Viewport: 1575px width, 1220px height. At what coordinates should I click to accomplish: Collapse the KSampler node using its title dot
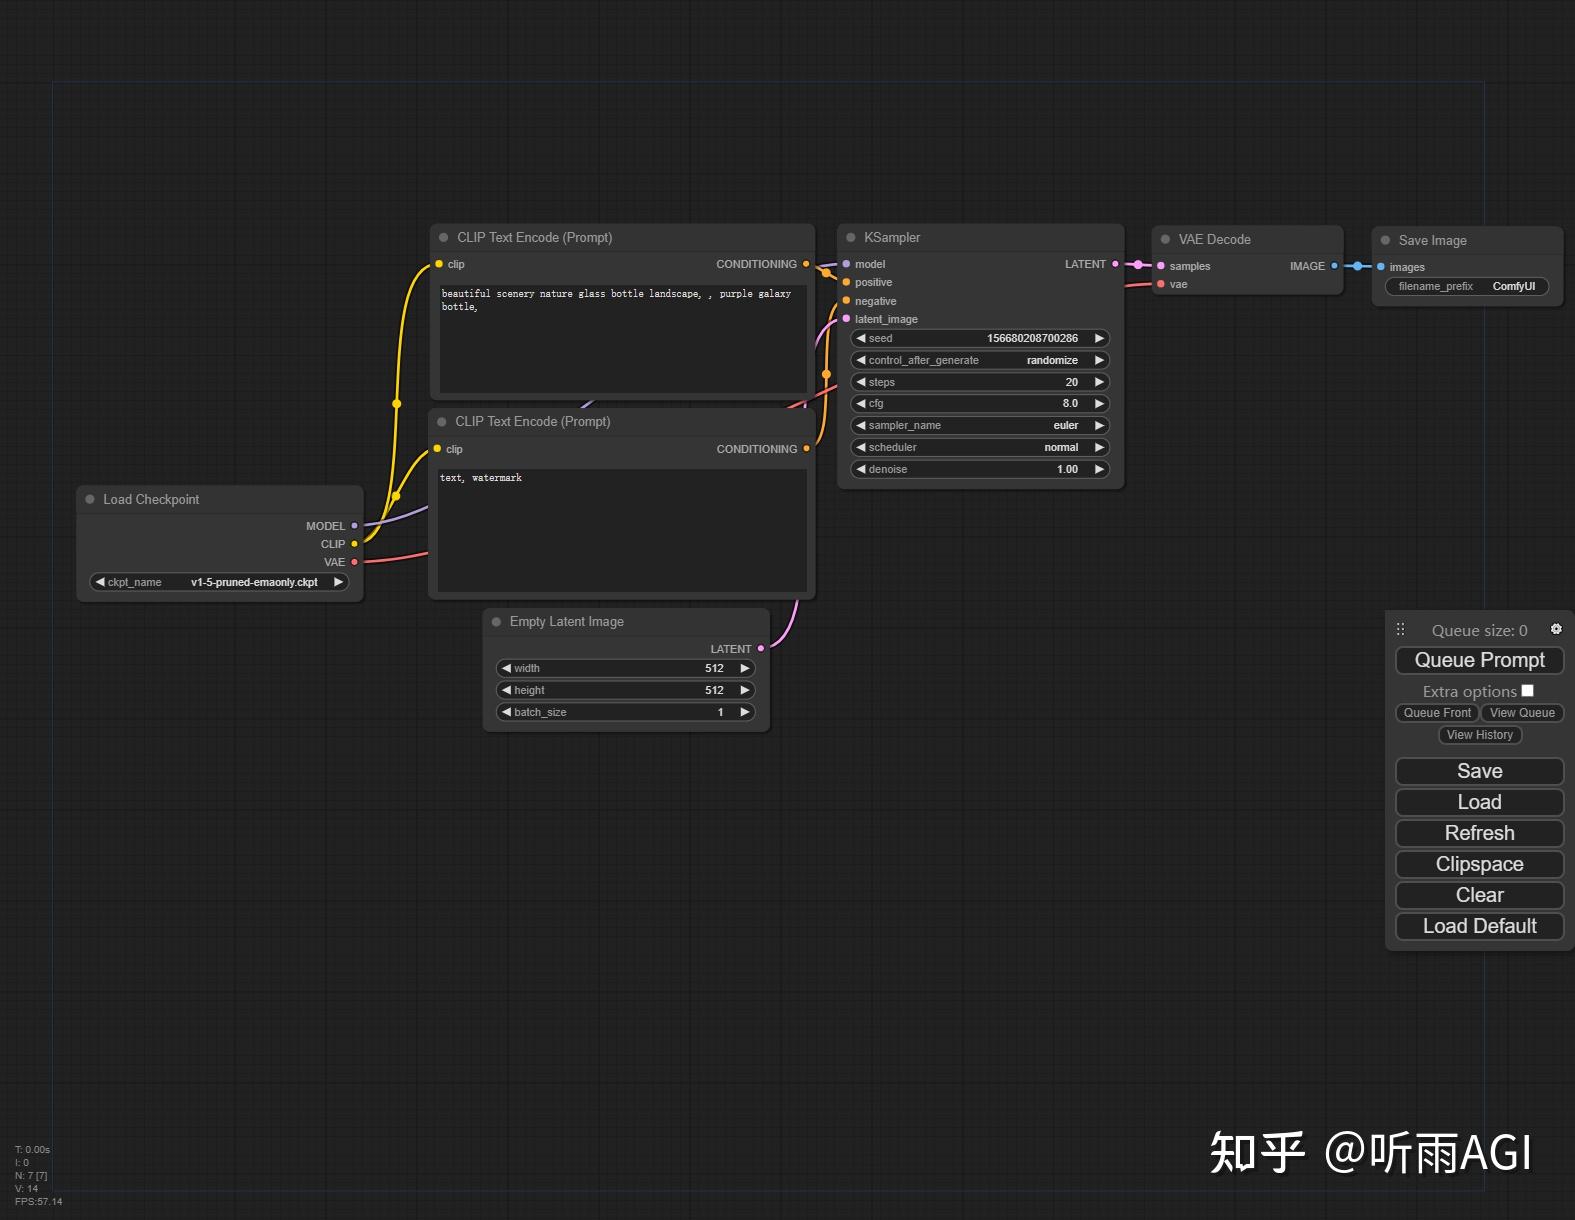[x=851, y=238]
